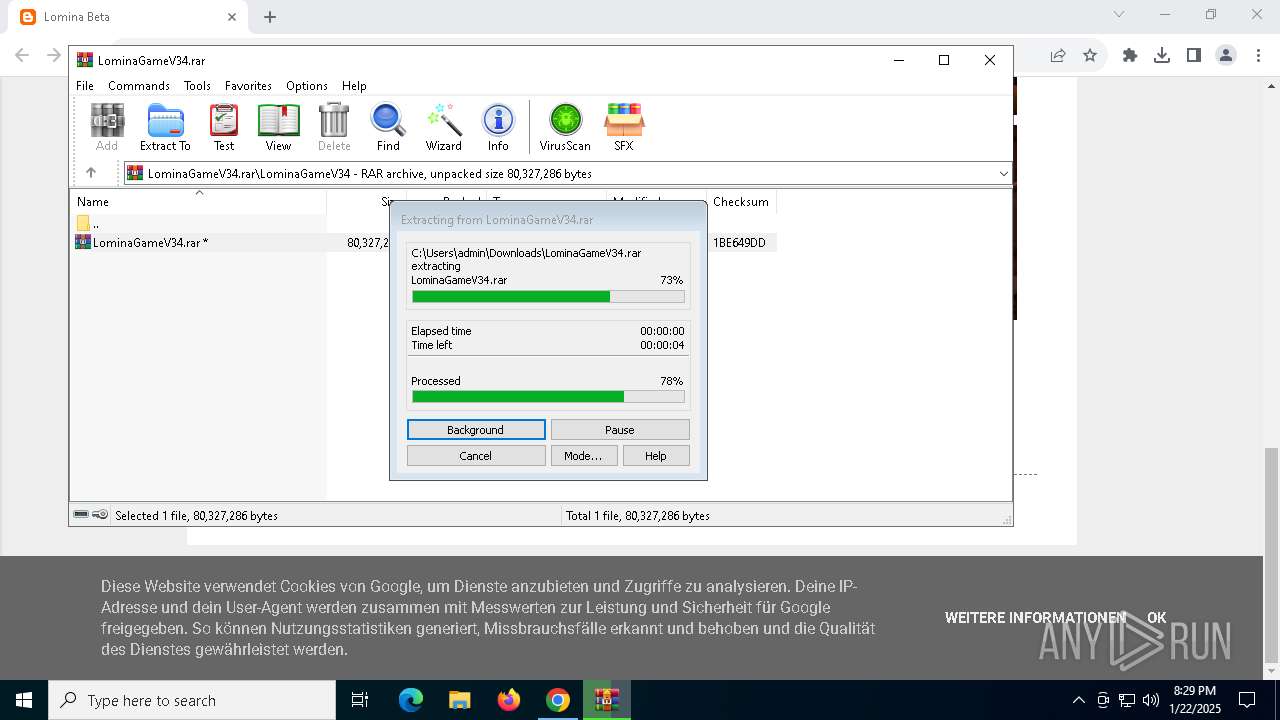The width and height of the screenshot is (1280, 720).
Task: Open the Options menu
Action: point(307,86)
